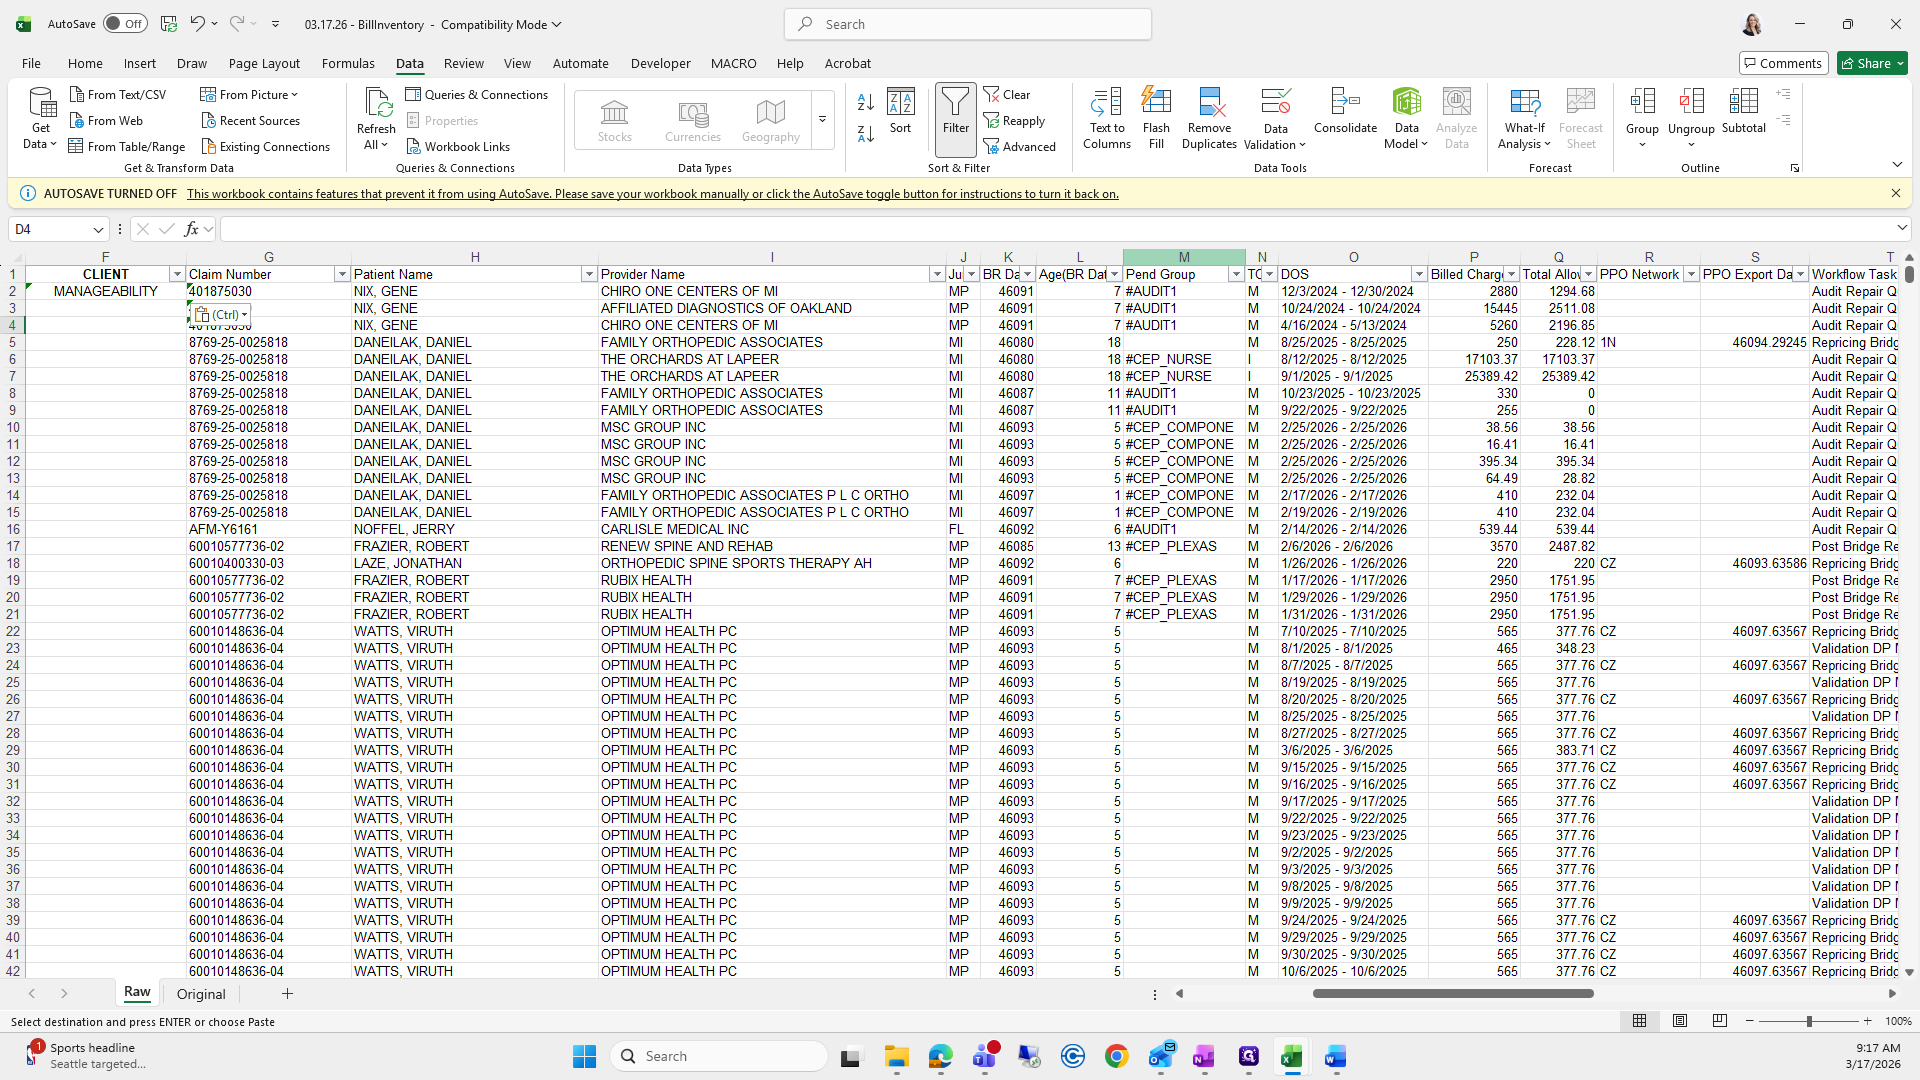Open the CLIENT column filter dropdown
The height and width of the screenshot is (1080, 1920).
tap(177, 274)
